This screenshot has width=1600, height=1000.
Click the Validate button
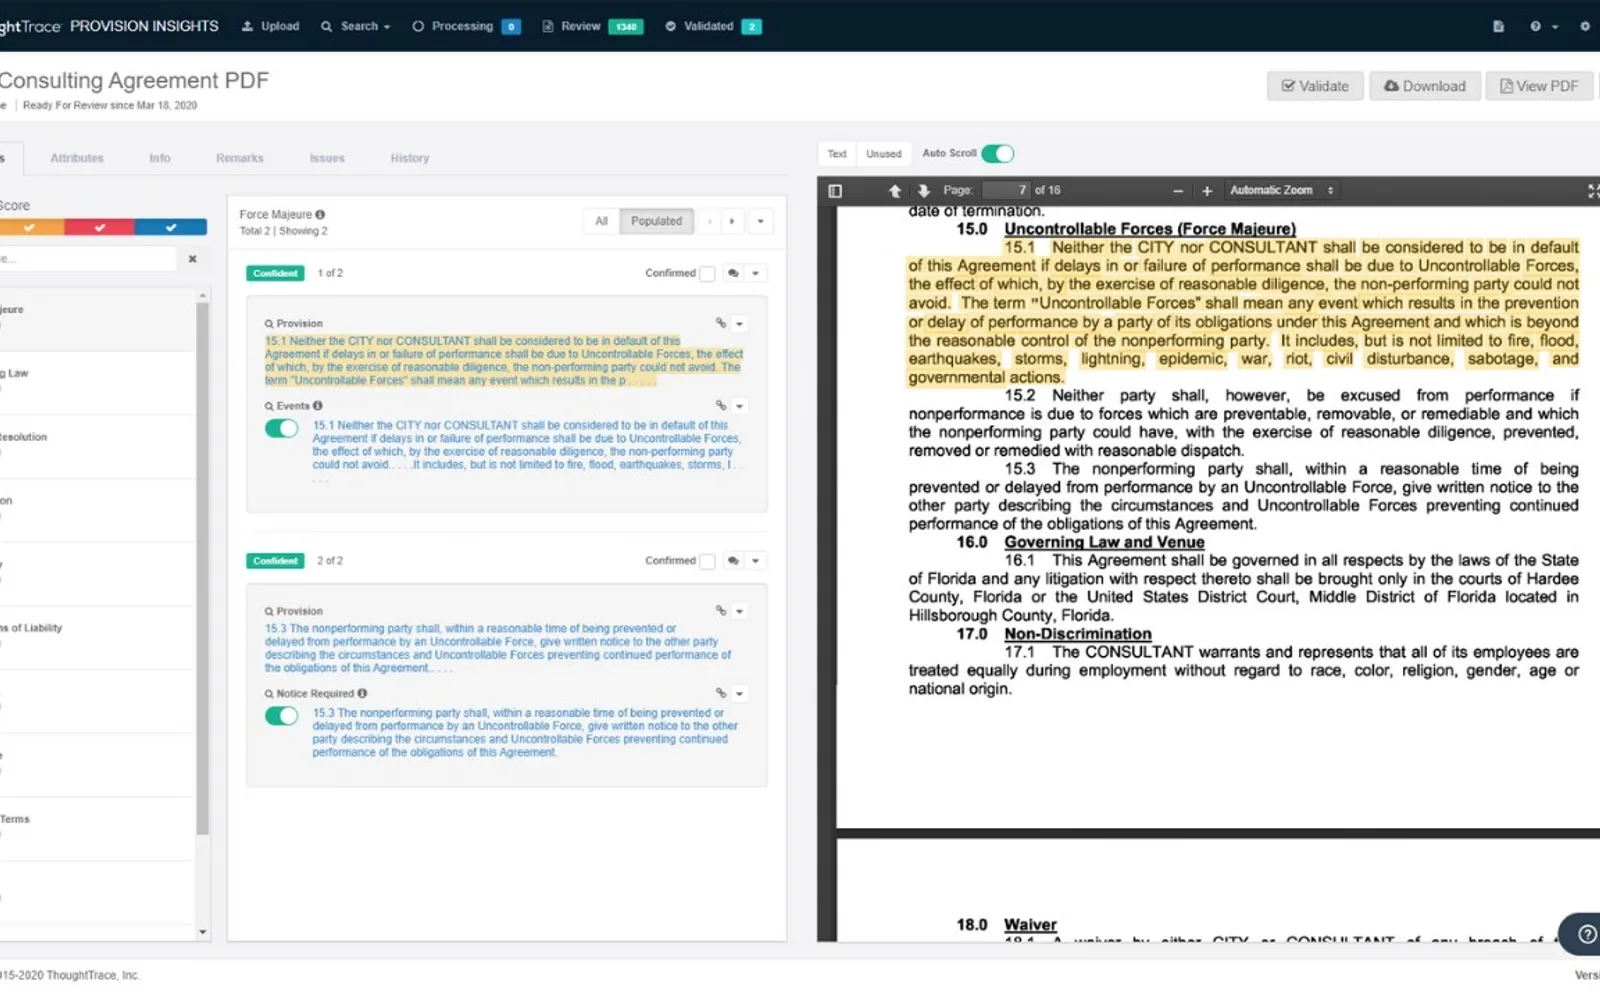1315,86
